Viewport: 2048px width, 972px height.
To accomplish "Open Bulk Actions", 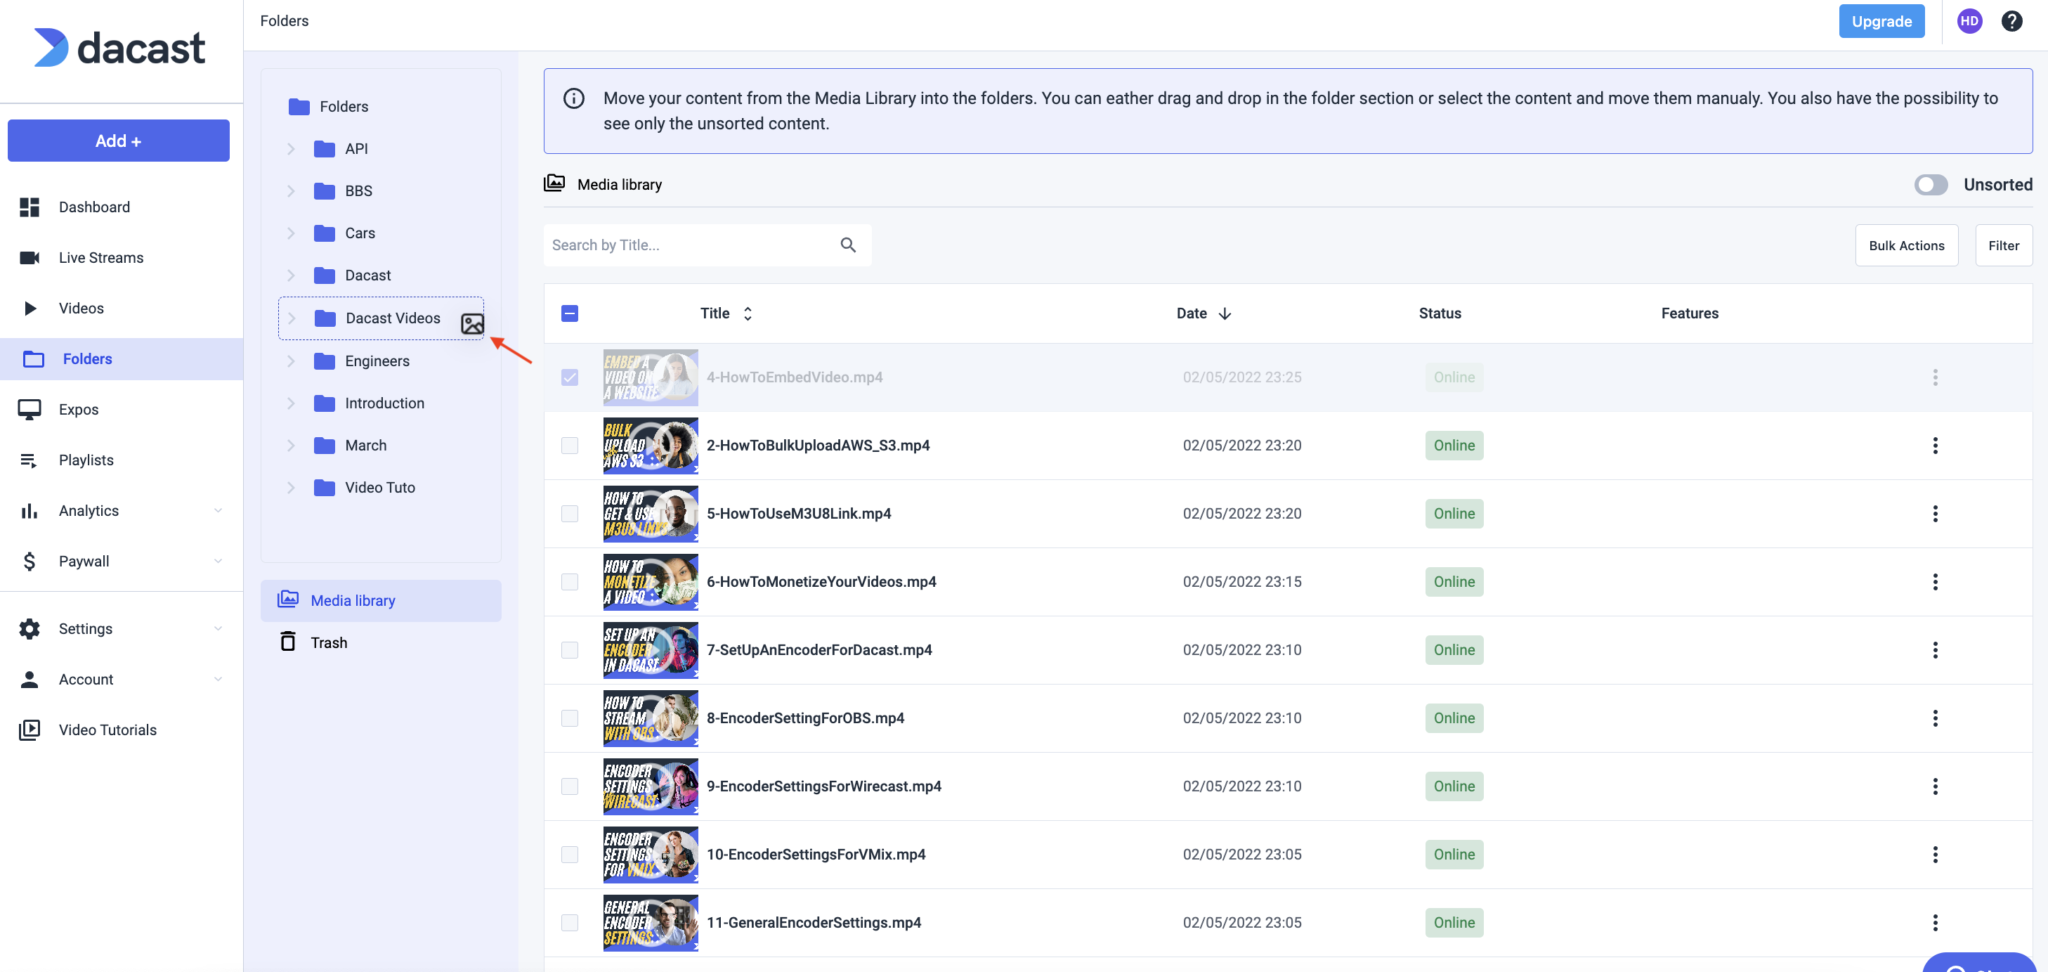I will click(1906, 245).
